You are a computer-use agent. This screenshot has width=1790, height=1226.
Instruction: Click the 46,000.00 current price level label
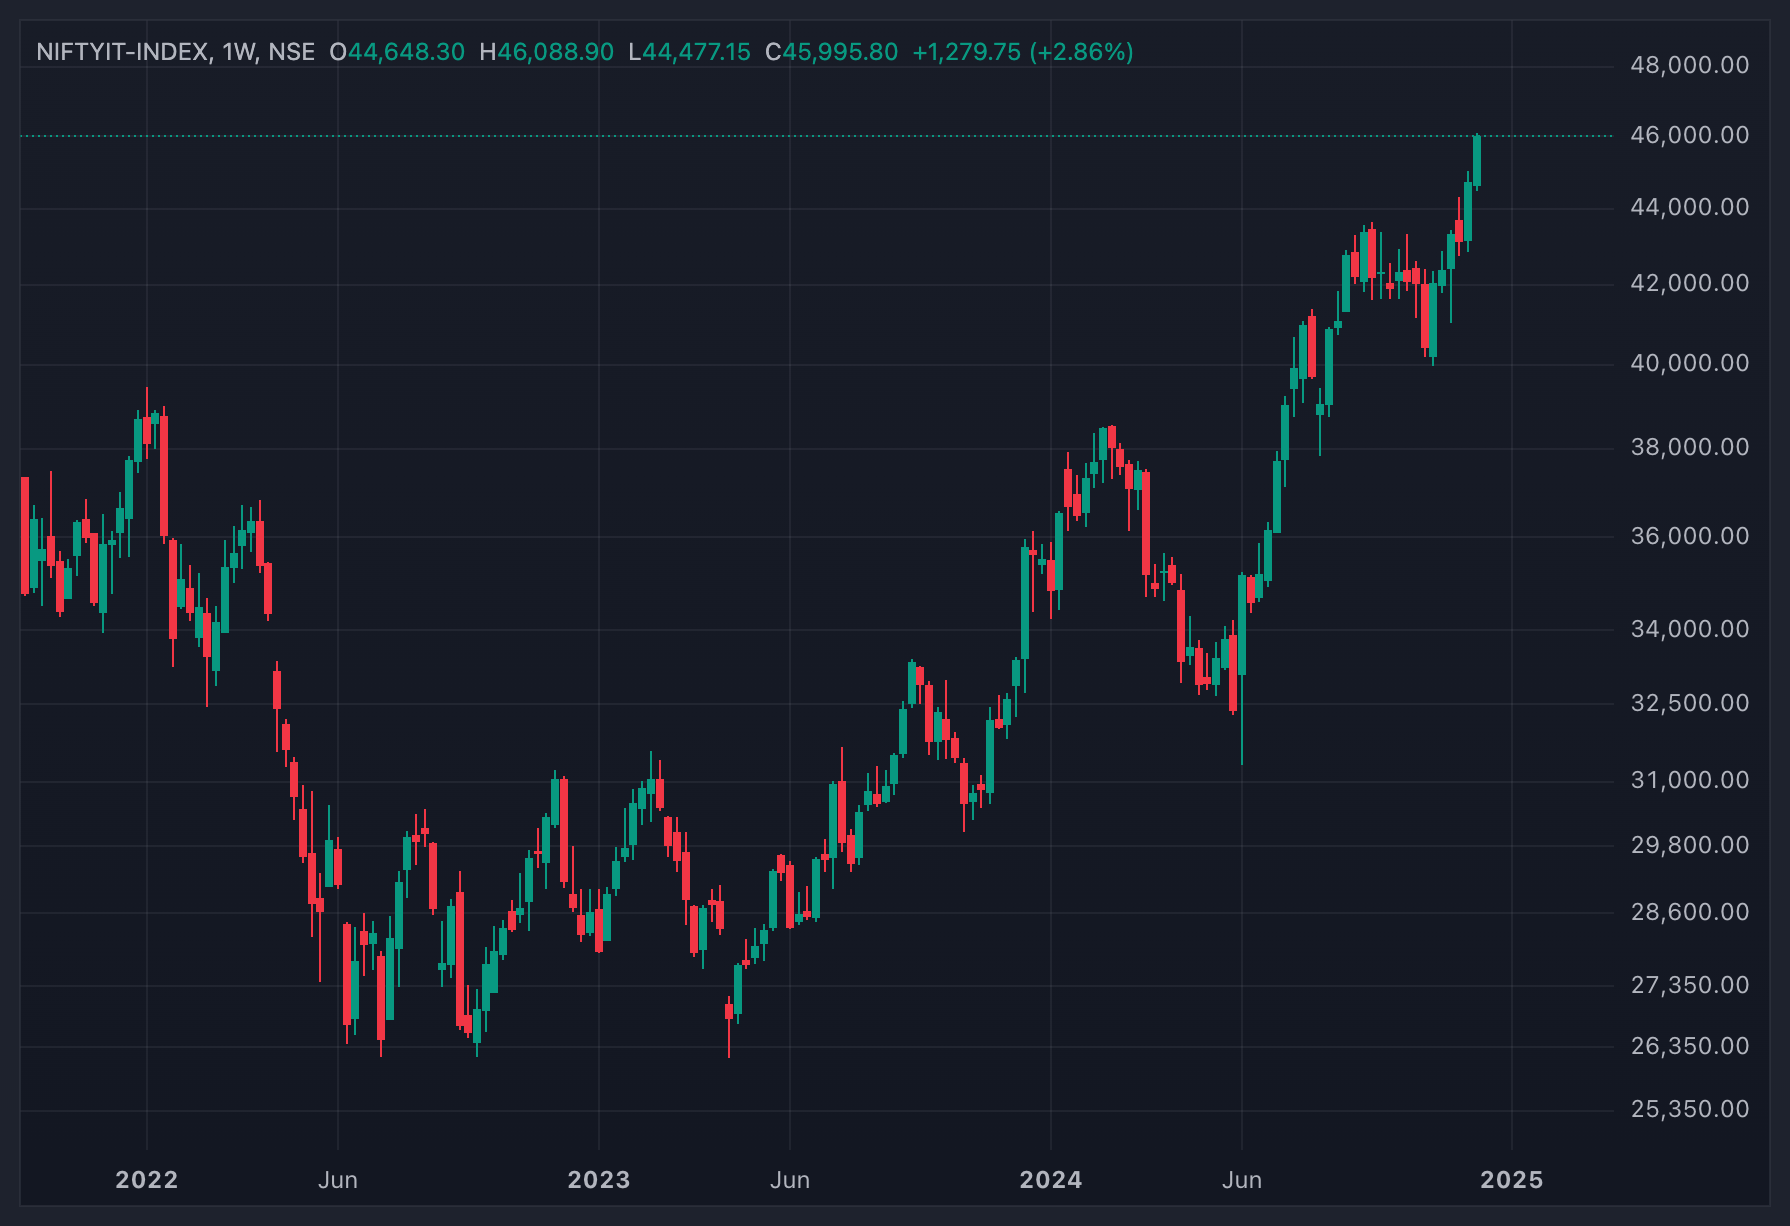(x=1690, y=135)
